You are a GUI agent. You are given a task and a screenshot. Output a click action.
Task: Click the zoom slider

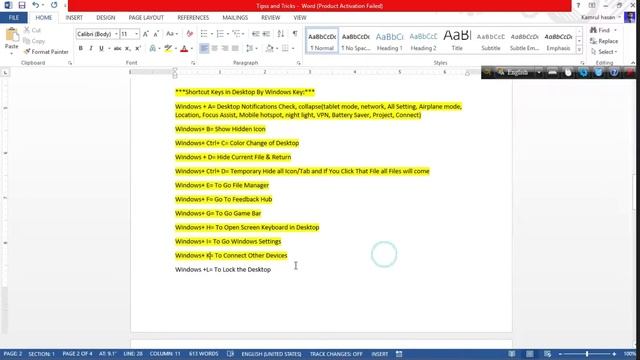[x=587, y=354]
